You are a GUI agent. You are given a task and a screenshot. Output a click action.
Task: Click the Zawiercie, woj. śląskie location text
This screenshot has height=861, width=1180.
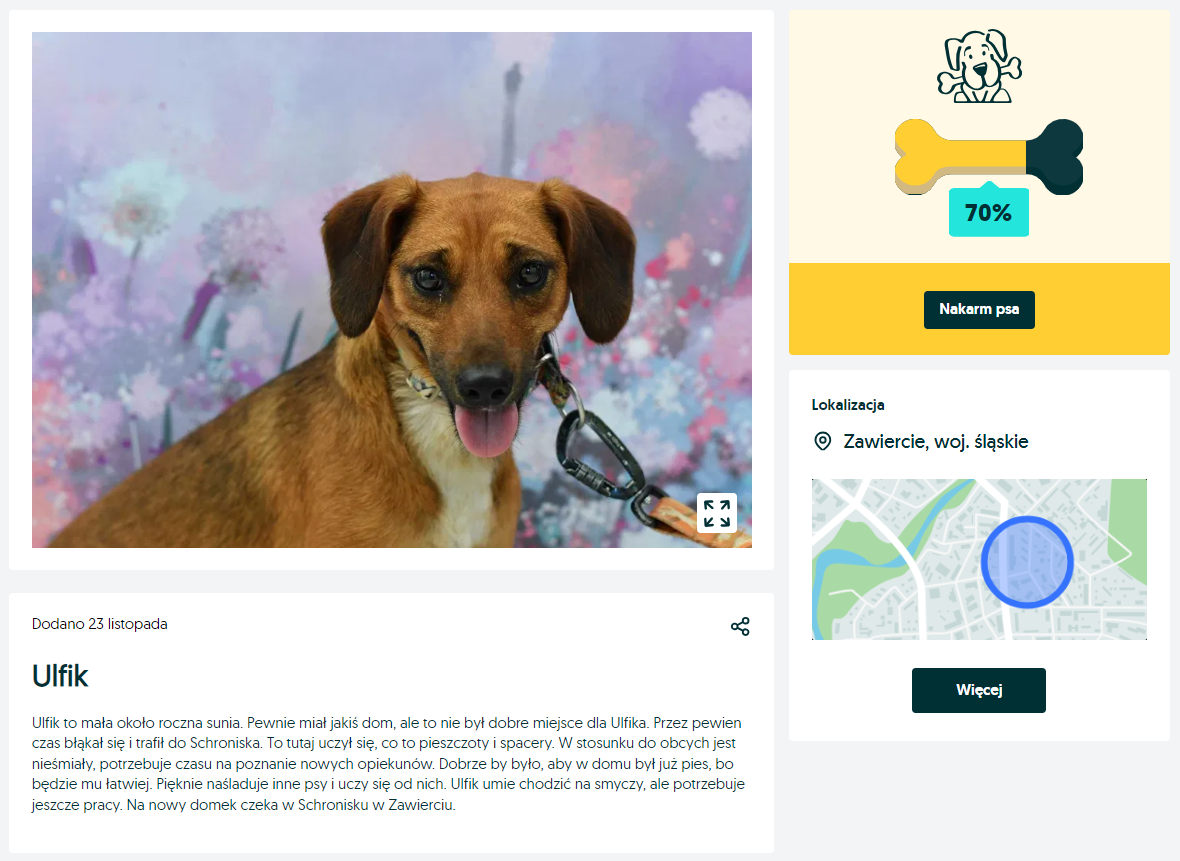tap(935, 442)
